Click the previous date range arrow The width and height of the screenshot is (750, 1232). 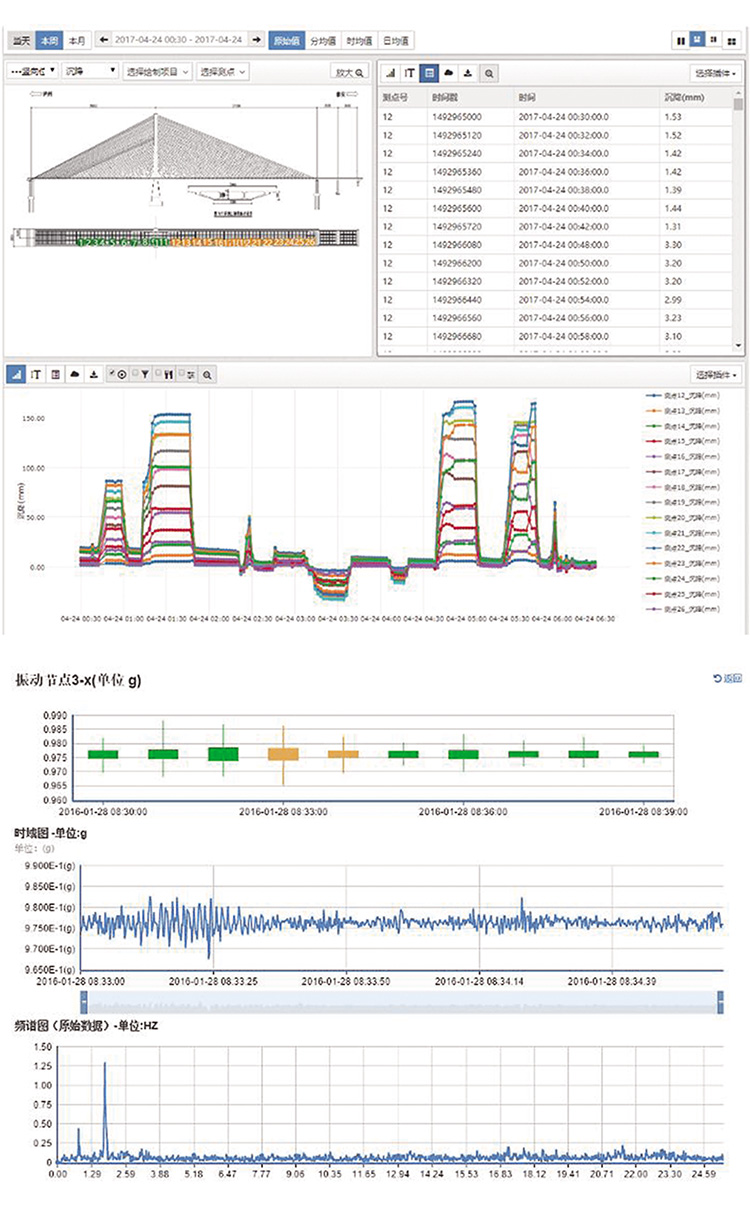pyautogui.click(x=104, y=41)
